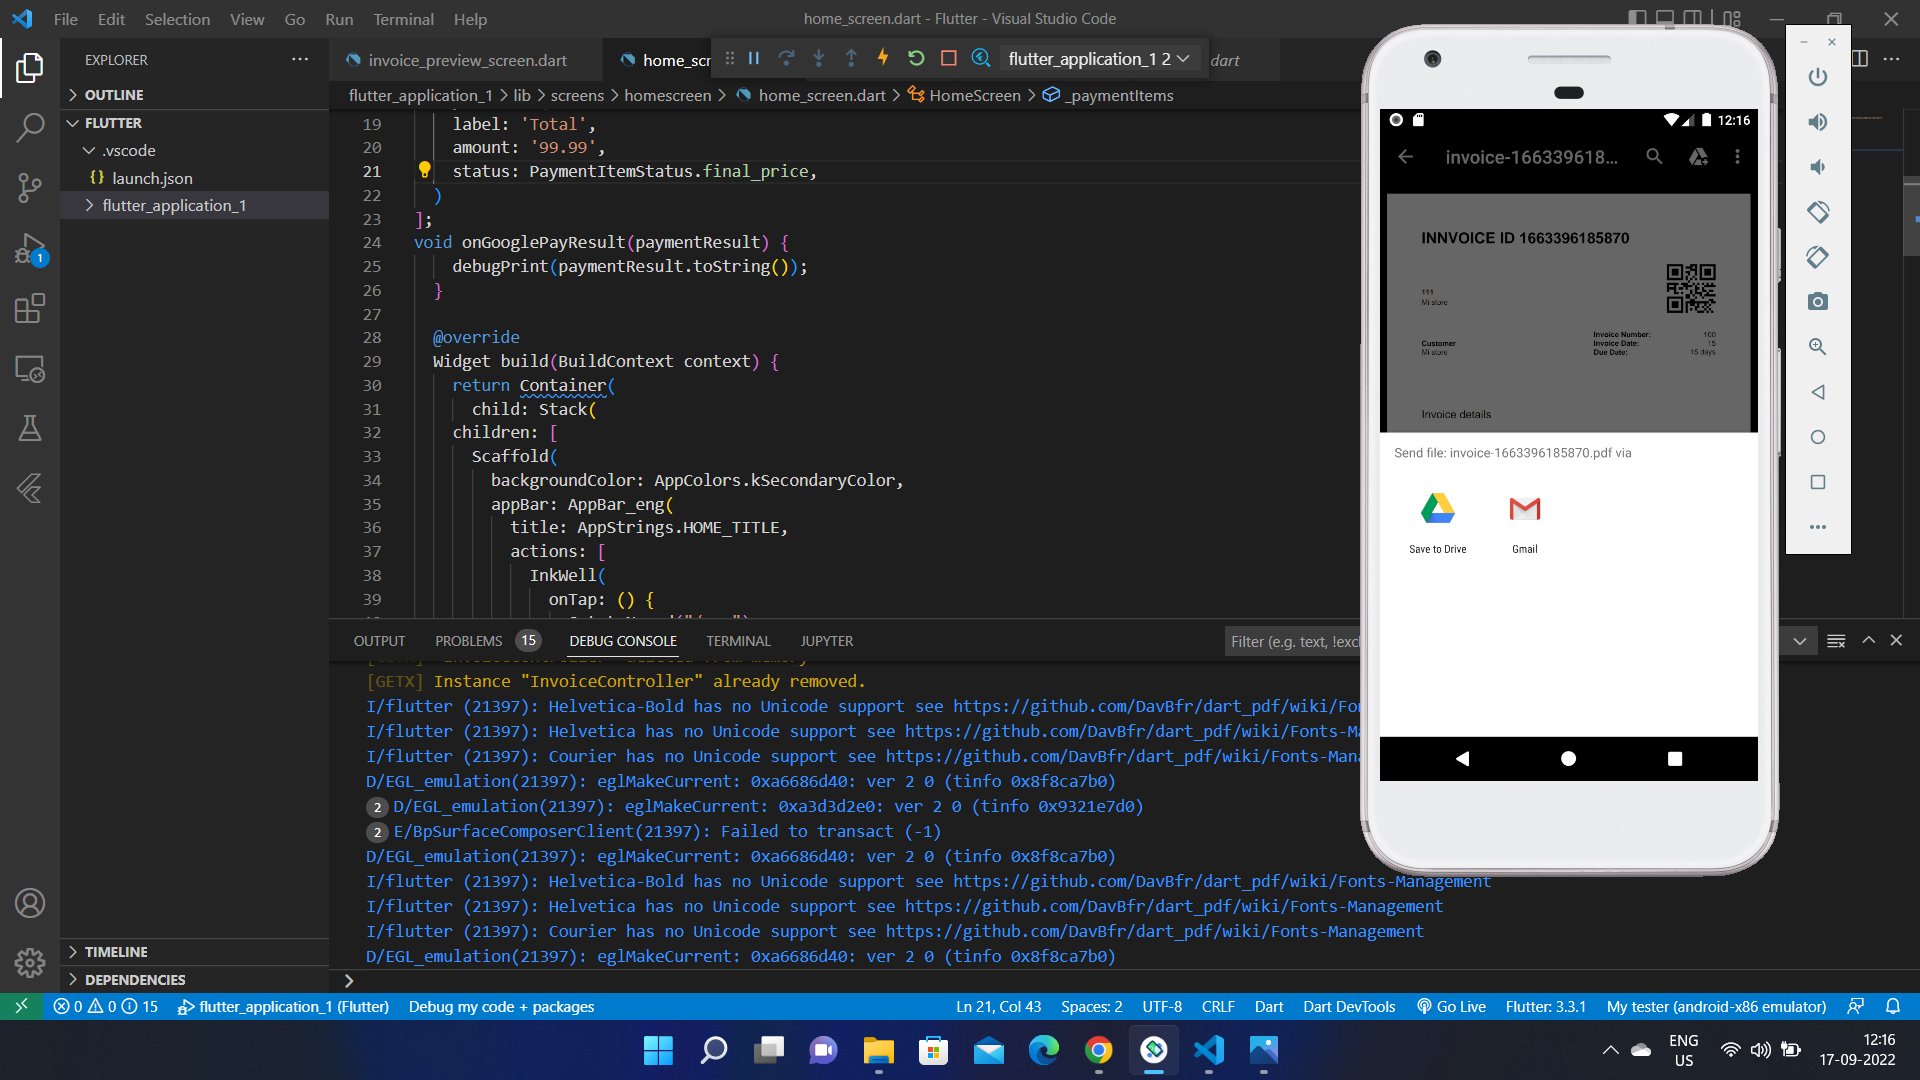This screenshot has width=1920, height=1080.
Task: Pause the debug session
Action: (x=754, y=59)
